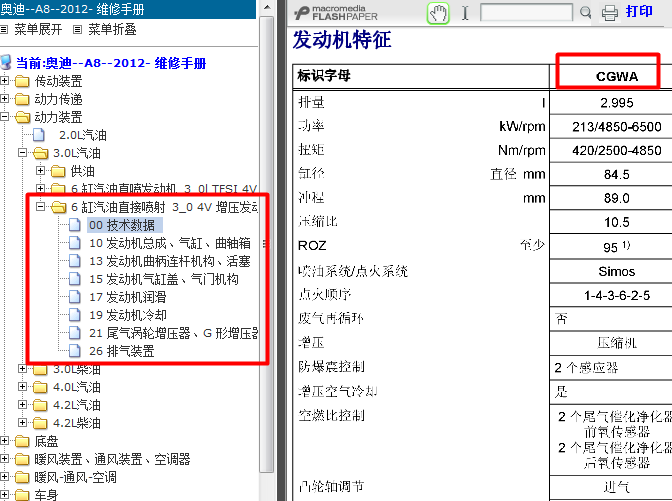The height and width of the screenshot is (501, 672).
Task: Select the 4.2L柴油 folder label
Action: click(77, 423)
